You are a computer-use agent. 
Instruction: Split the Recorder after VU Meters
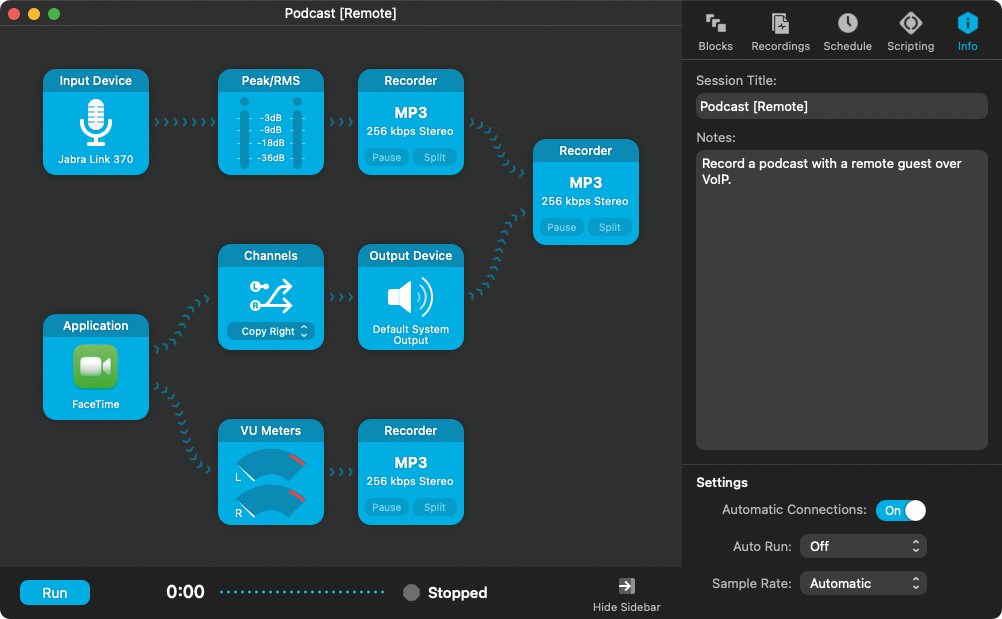point(435,507)
